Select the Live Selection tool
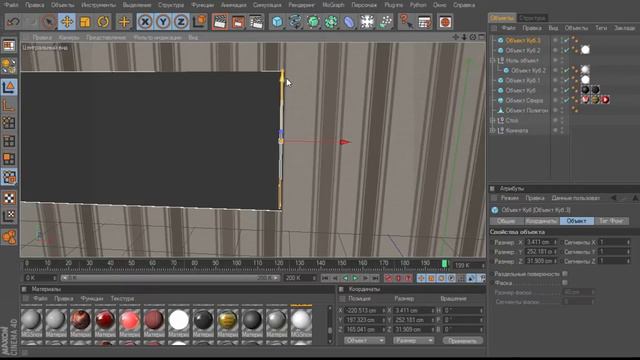 point(48,22)
